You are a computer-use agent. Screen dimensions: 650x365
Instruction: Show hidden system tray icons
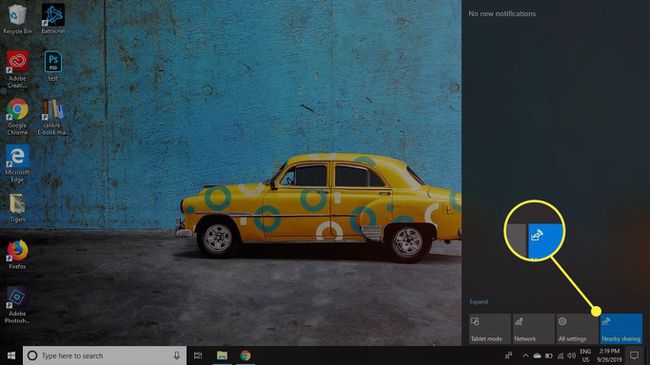point(525,355)
